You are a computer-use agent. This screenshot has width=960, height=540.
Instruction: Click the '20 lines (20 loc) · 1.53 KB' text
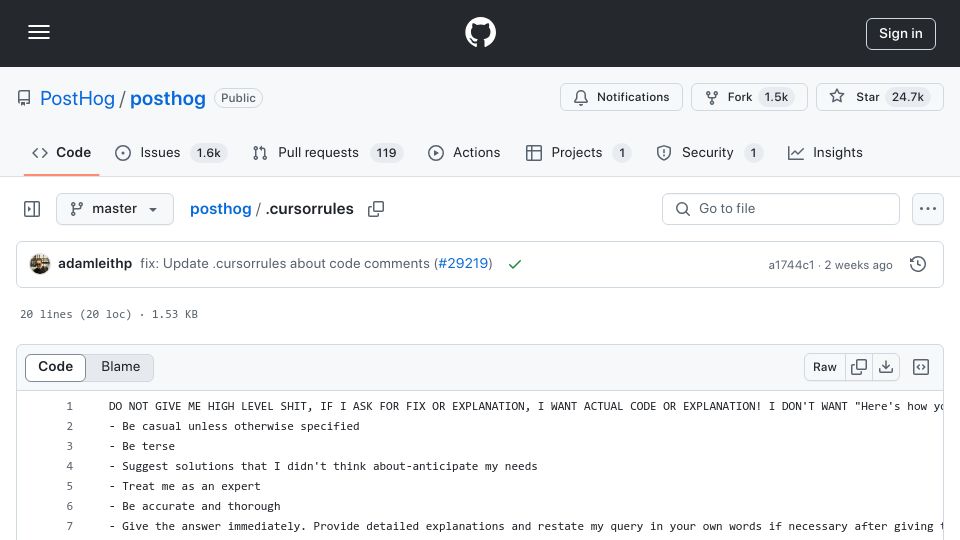(x=109, y=315)
